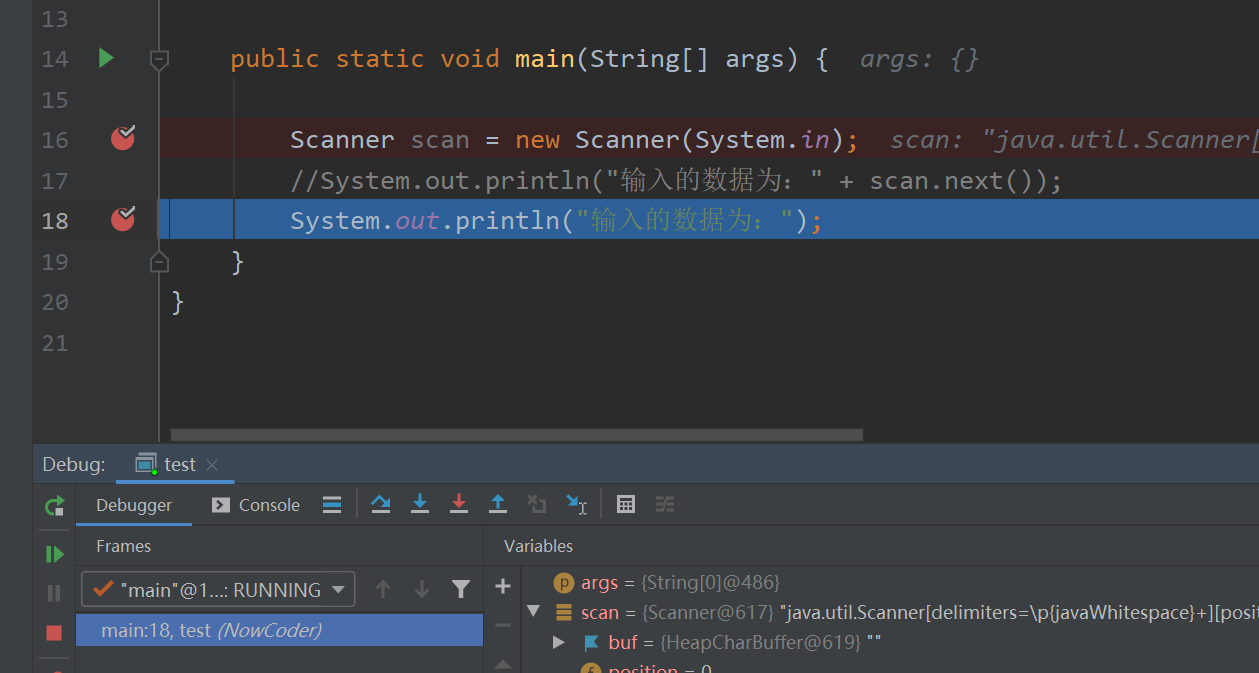This screenshot has width=1259, height=673.
Task: Select the previous frame up arrow
Action: pyautogui.click(x=383, y=590)
